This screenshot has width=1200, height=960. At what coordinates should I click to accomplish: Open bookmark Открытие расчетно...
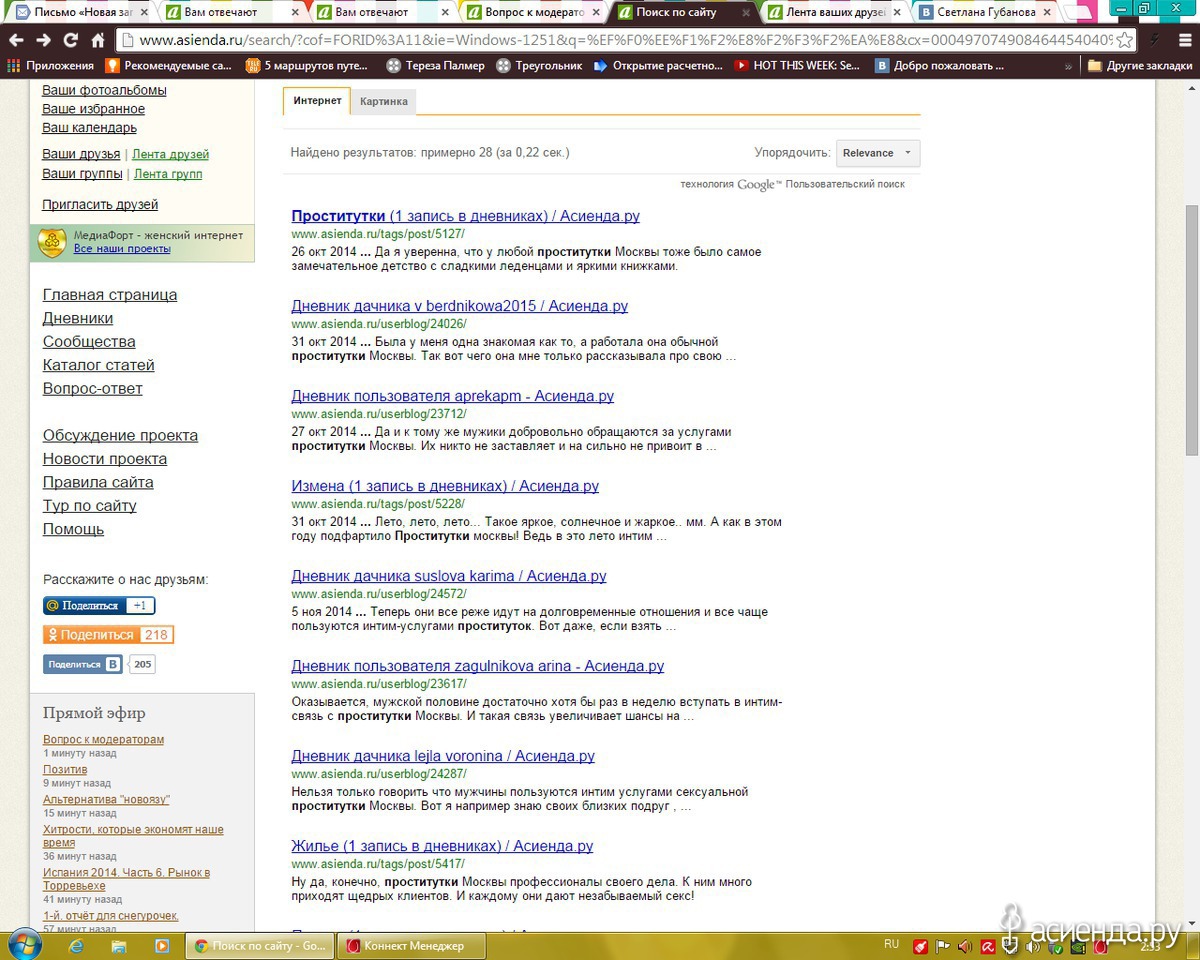pos(658,65)
